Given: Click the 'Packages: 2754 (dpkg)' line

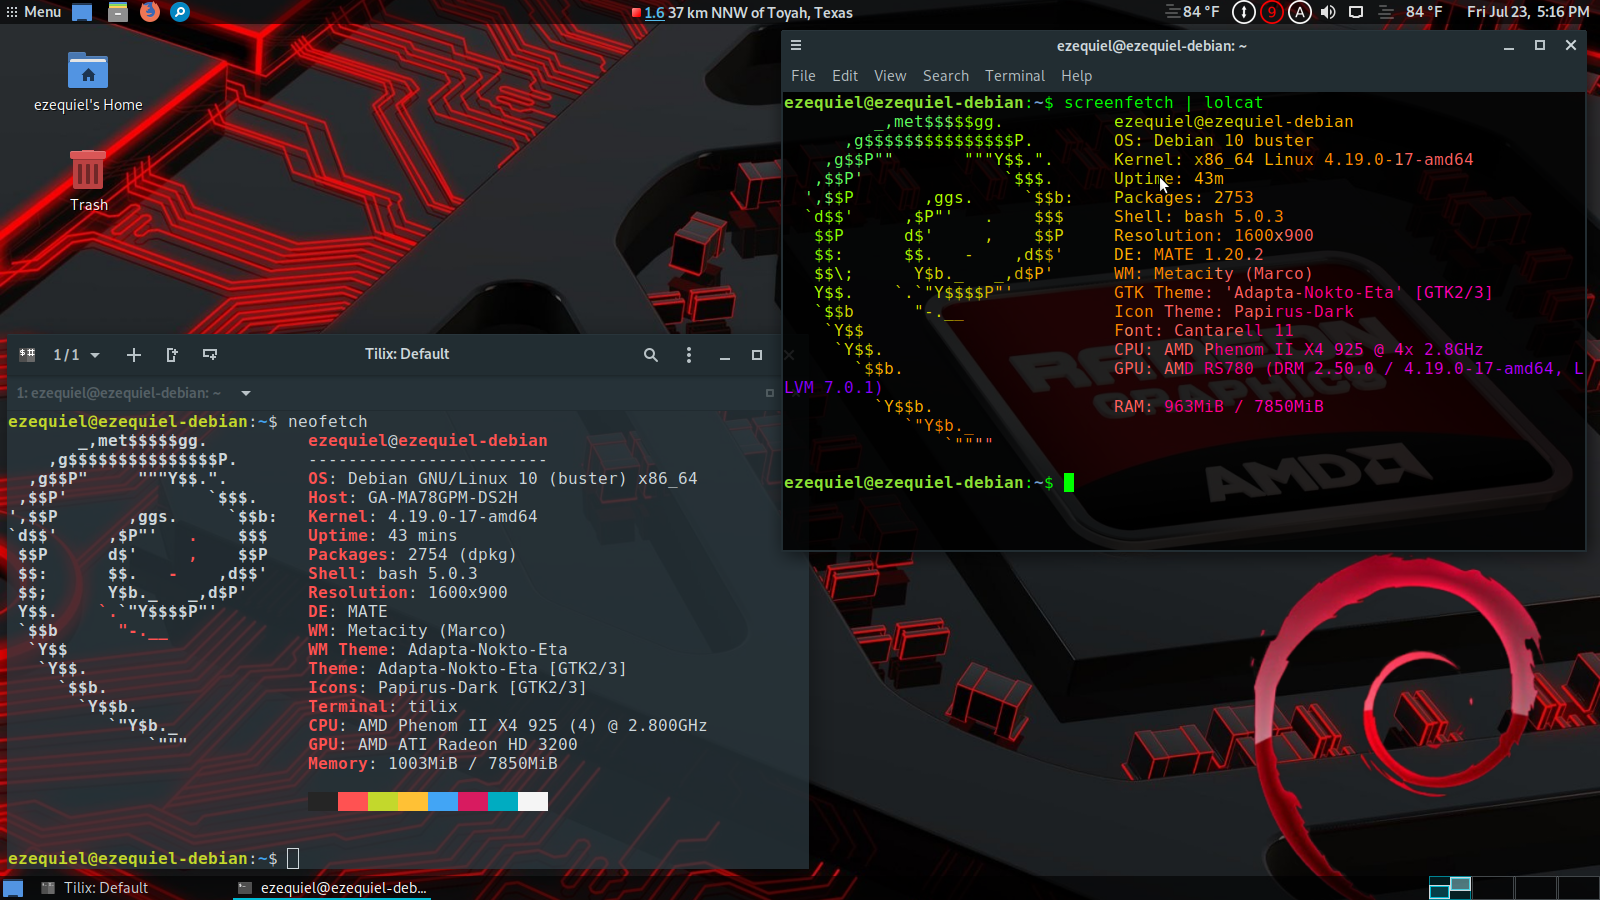Looking at the screenshot, I should (412, 555).
